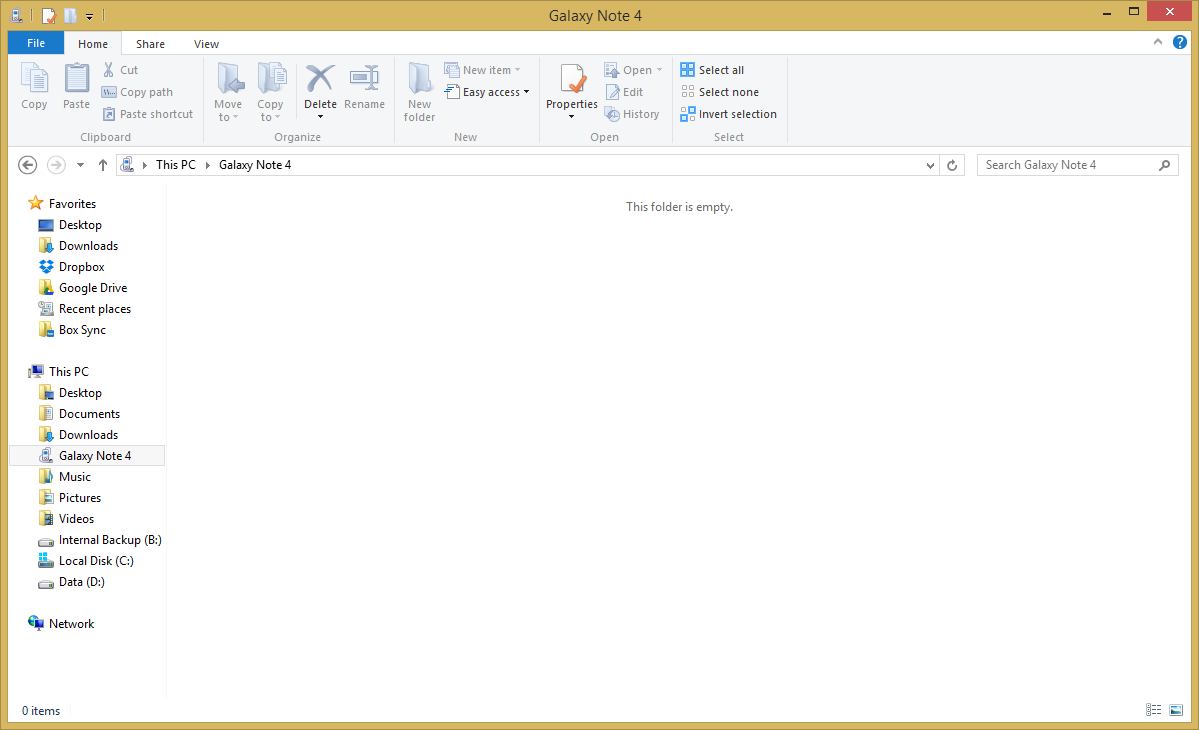The width and height of the screenshot is (1199, 730).
Task: Click the Paste shortcut button
Action: (x=148, y=114)
